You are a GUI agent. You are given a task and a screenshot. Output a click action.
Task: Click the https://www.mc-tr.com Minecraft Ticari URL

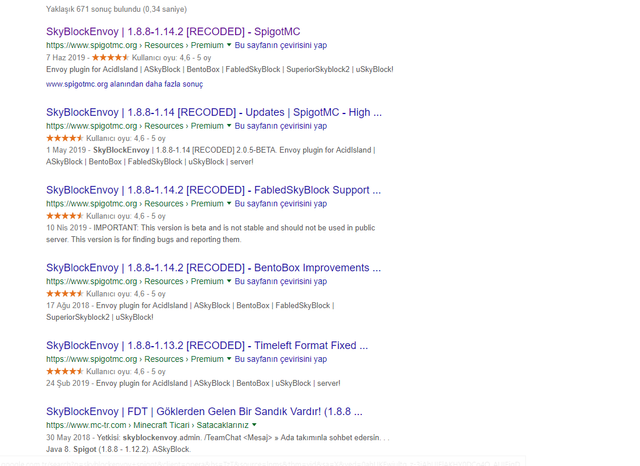coord(147,425)
